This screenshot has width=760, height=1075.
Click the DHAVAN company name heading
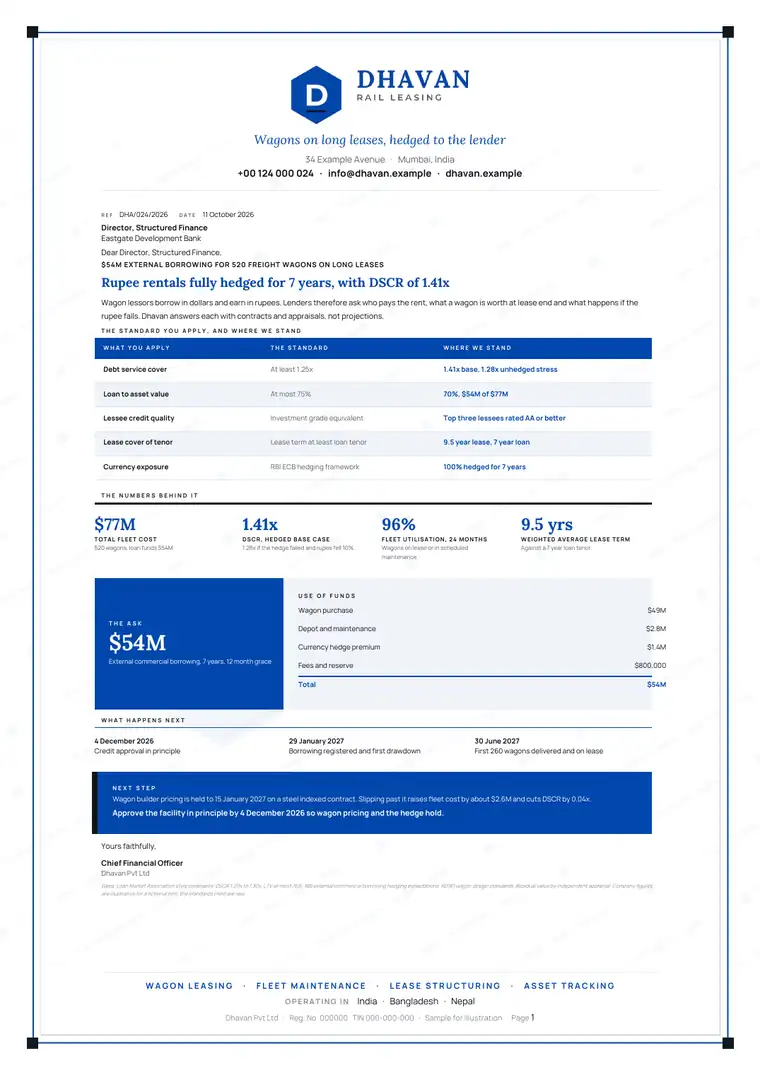click(413, 80)
